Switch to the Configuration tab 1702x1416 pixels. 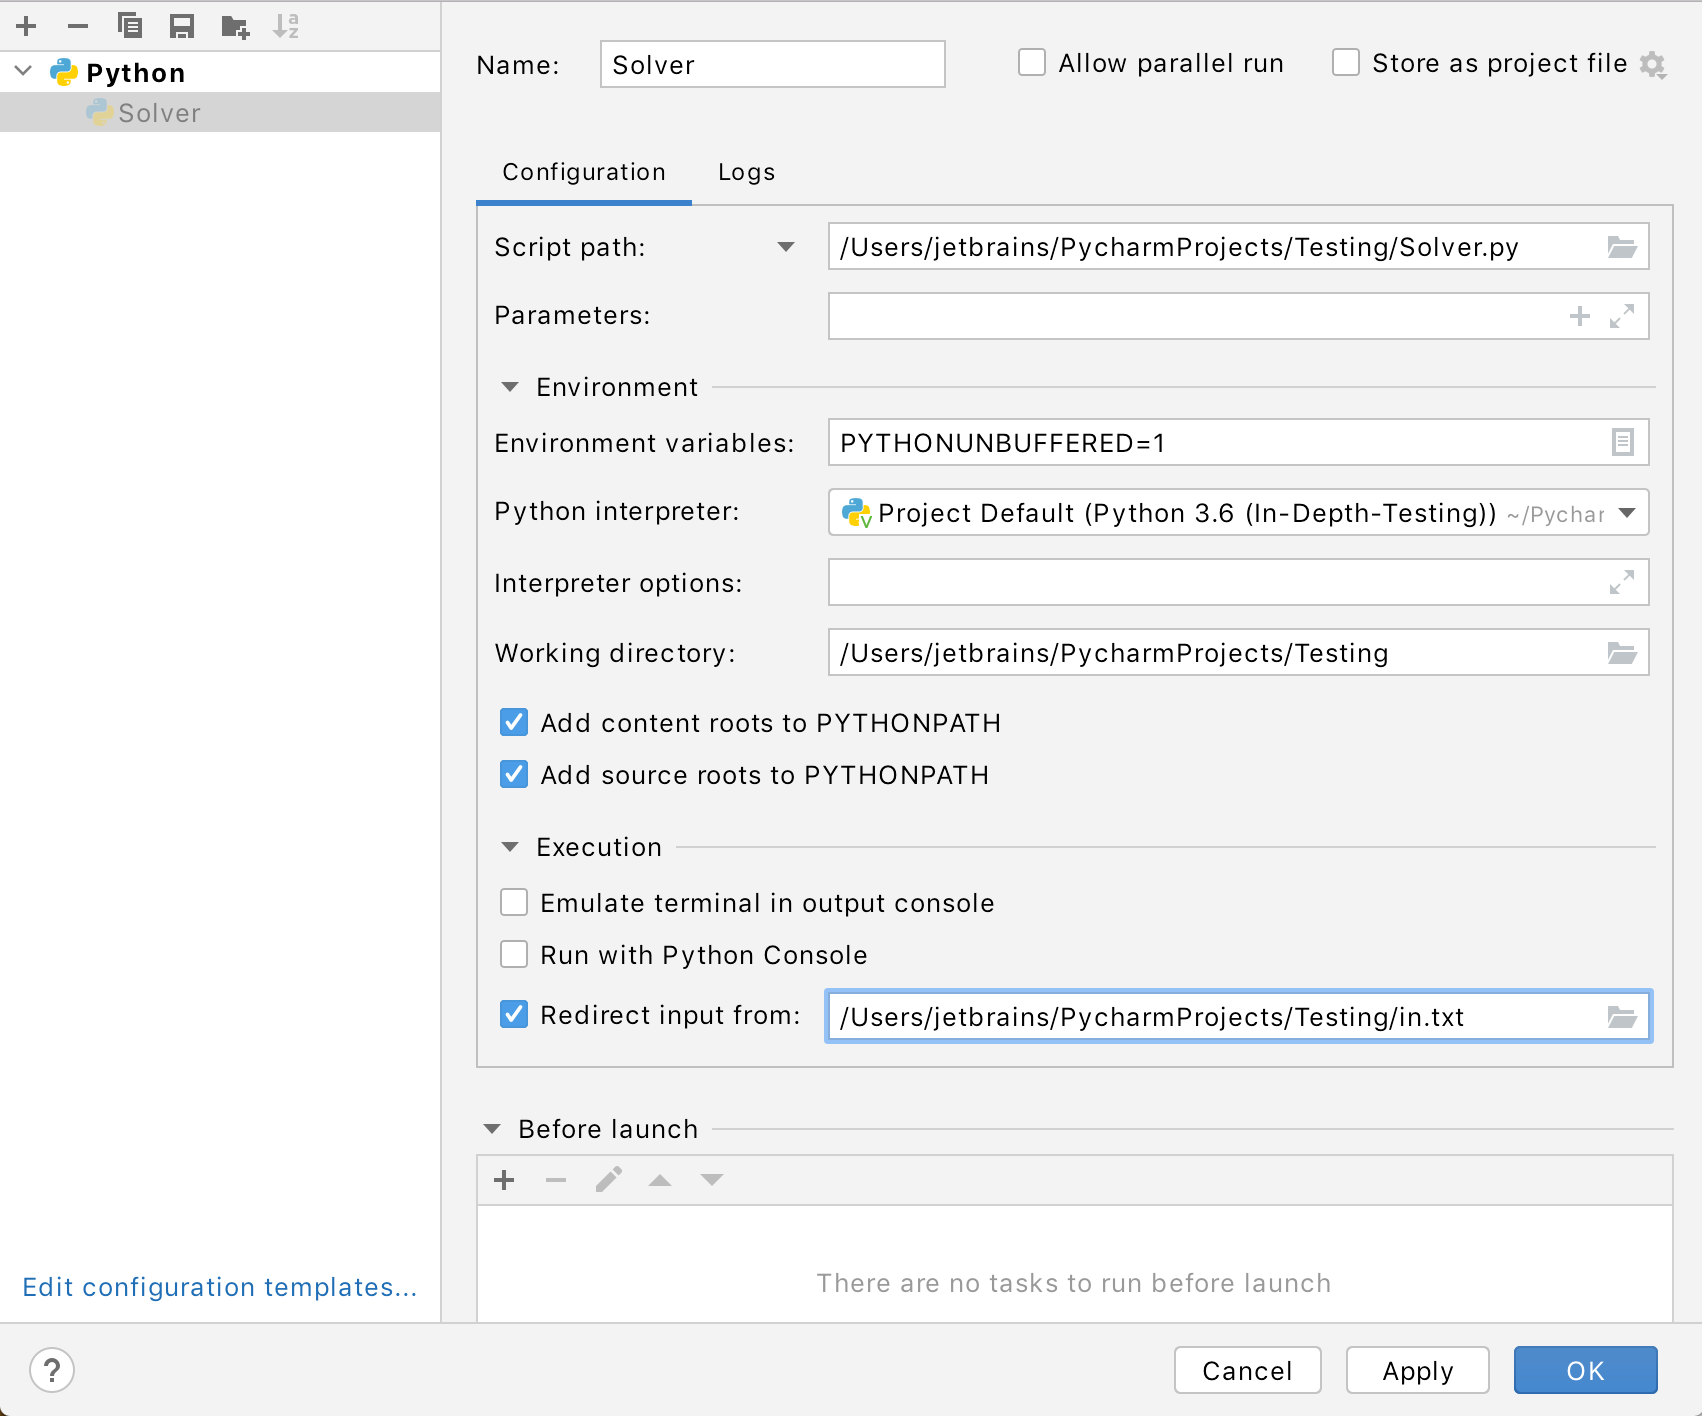[x=583, y=172]
